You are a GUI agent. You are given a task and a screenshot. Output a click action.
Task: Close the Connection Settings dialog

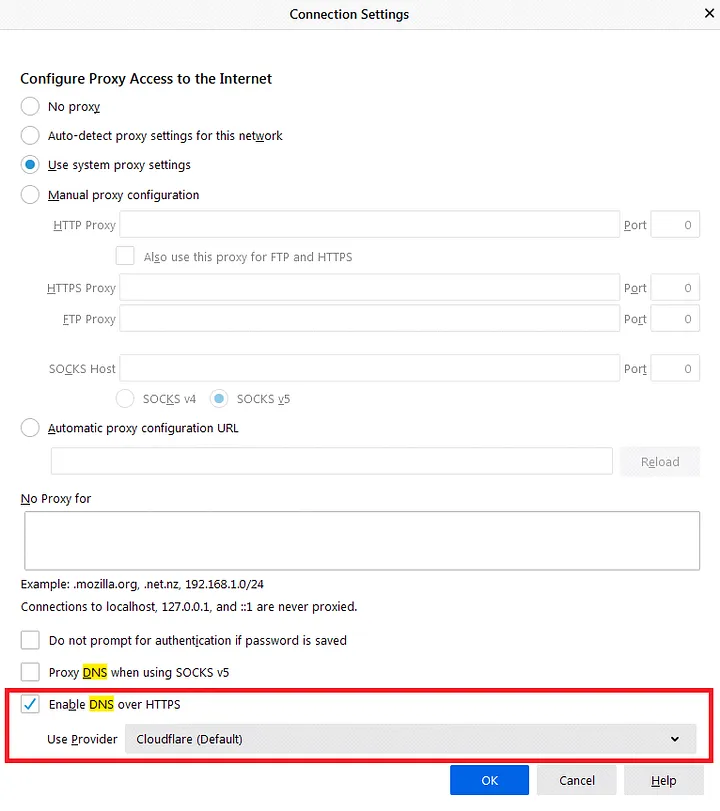tap(709, 14)
